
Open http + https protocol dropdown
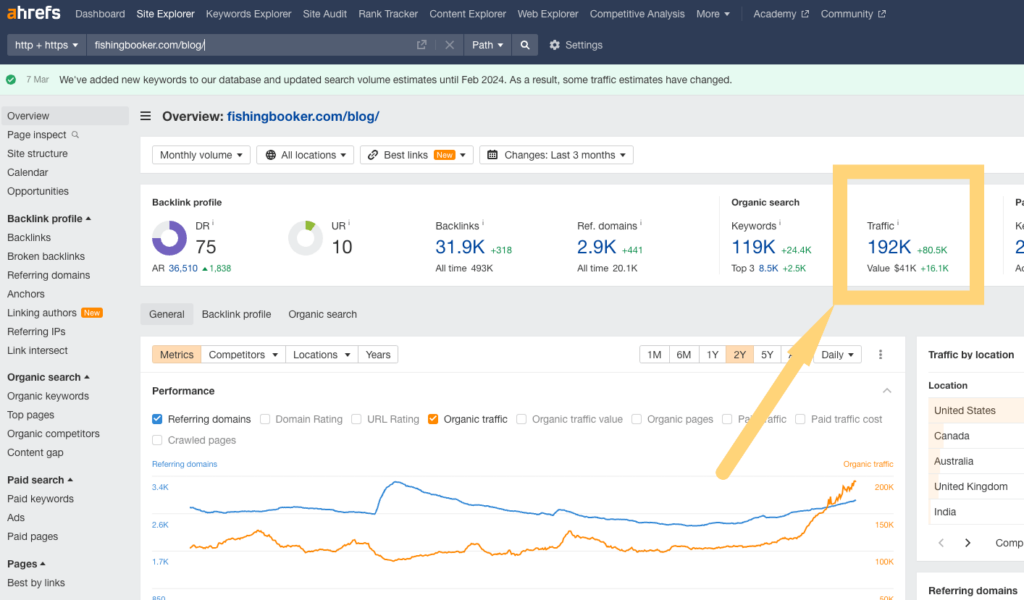tap(46, 45)
